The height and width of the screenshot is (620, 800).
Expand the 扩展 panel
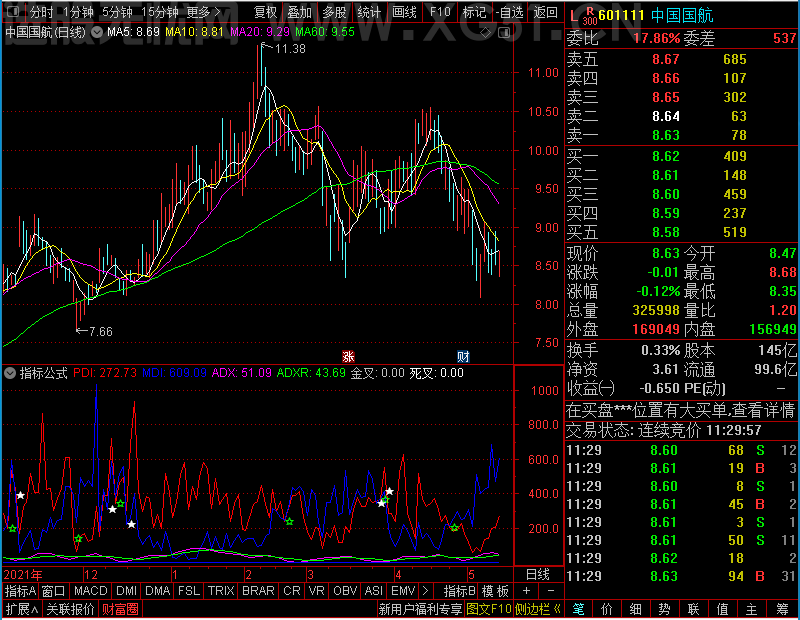[22, 609]
